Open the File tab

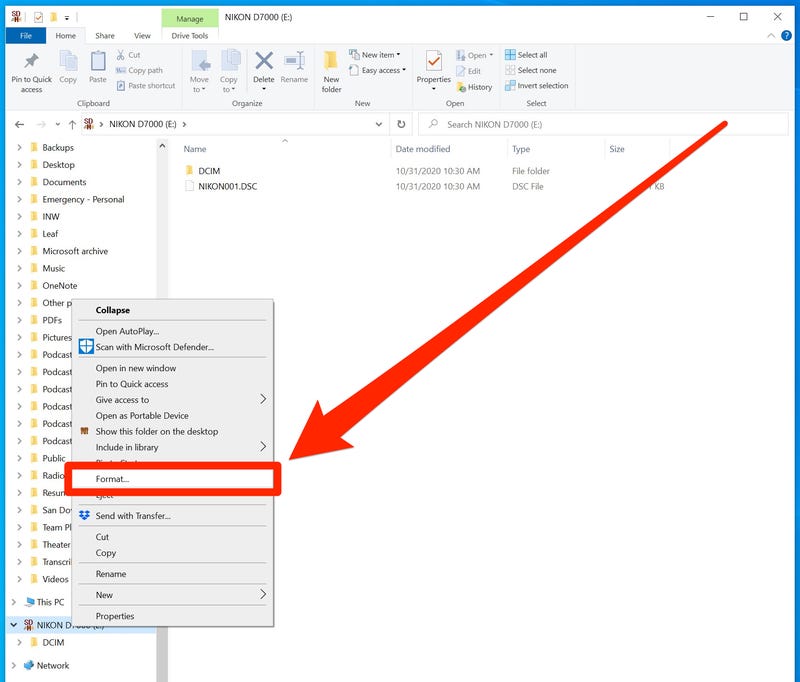pos(26,36)
